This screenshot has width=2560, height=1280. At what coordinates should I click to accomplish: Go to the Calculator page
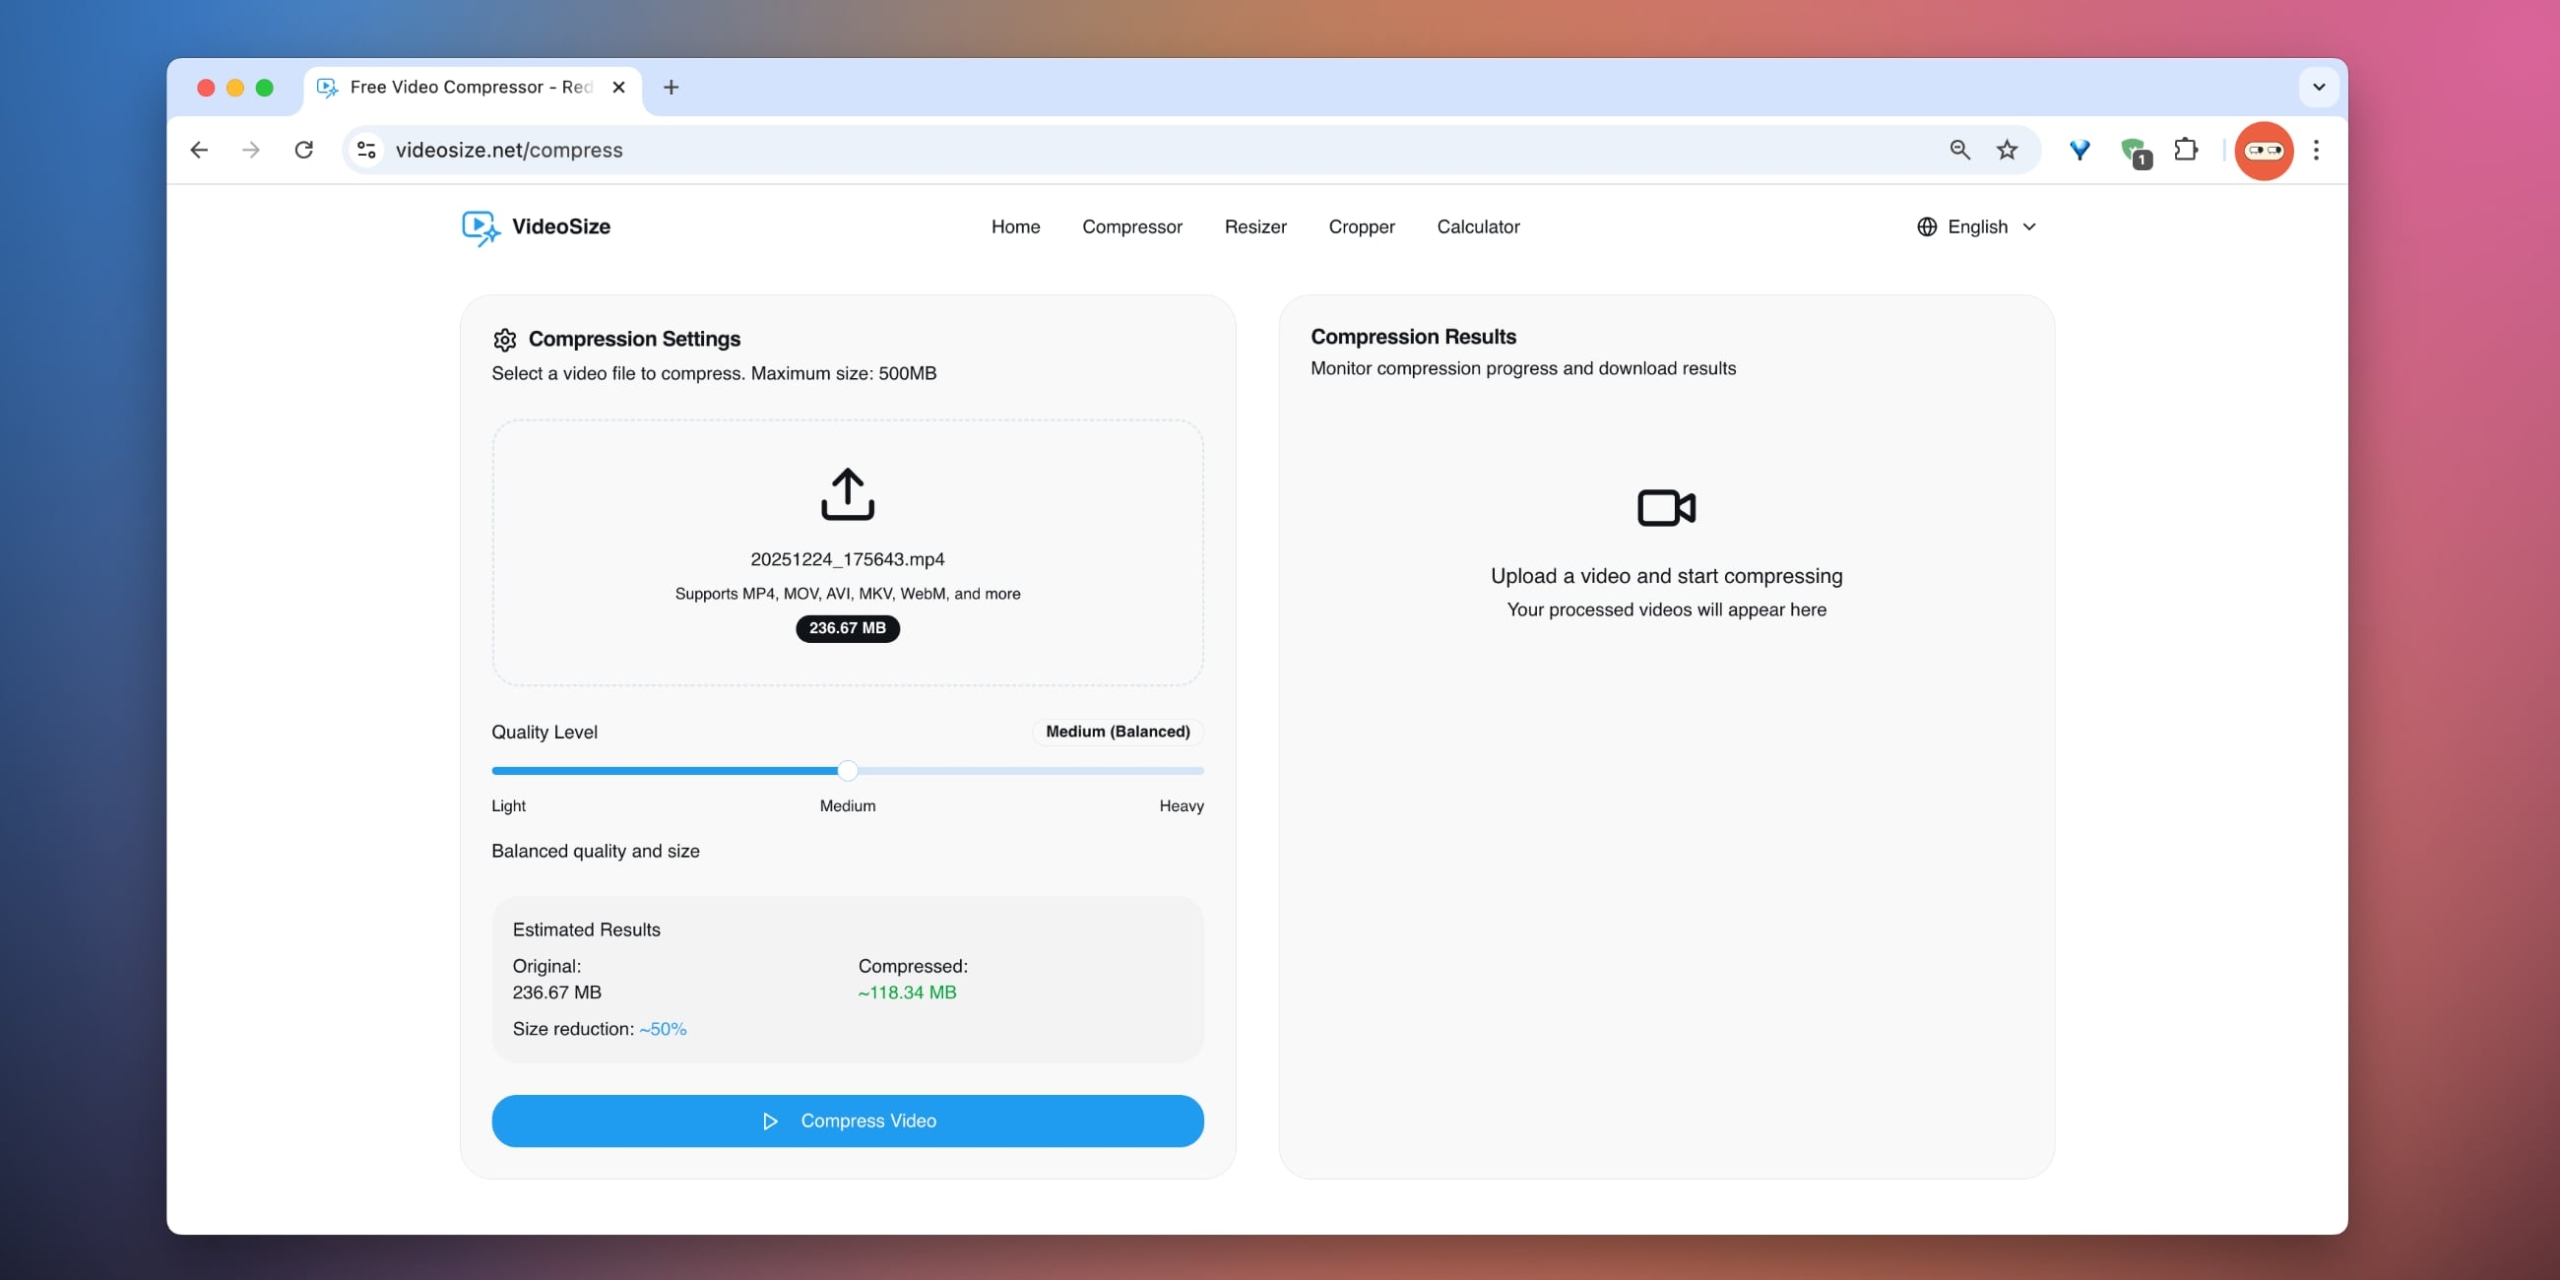1477,227
